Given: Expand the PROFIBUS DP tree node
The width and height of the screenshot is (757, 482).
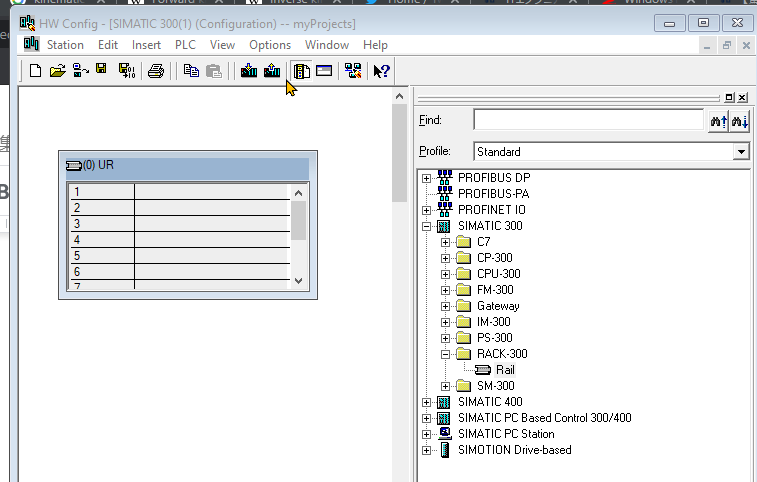Looking at the screenshot, I should point(426,178).
